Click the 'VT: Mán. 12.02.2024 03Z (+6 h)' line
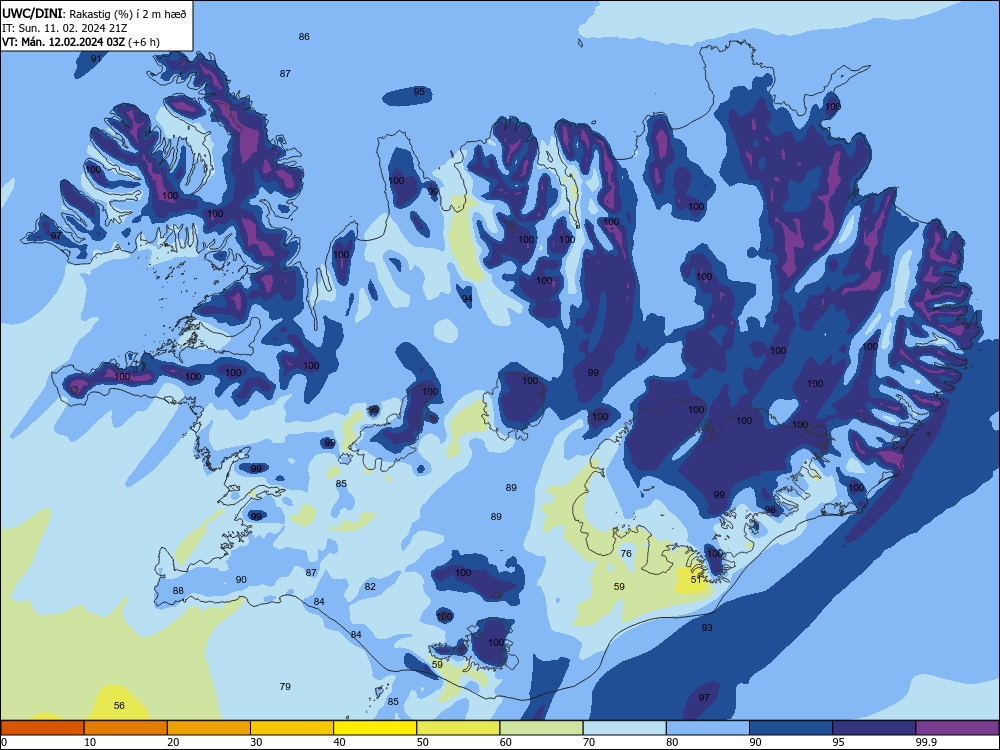Screen dimensions: 1000x750 pyautogui.click(x=81, y=42)
